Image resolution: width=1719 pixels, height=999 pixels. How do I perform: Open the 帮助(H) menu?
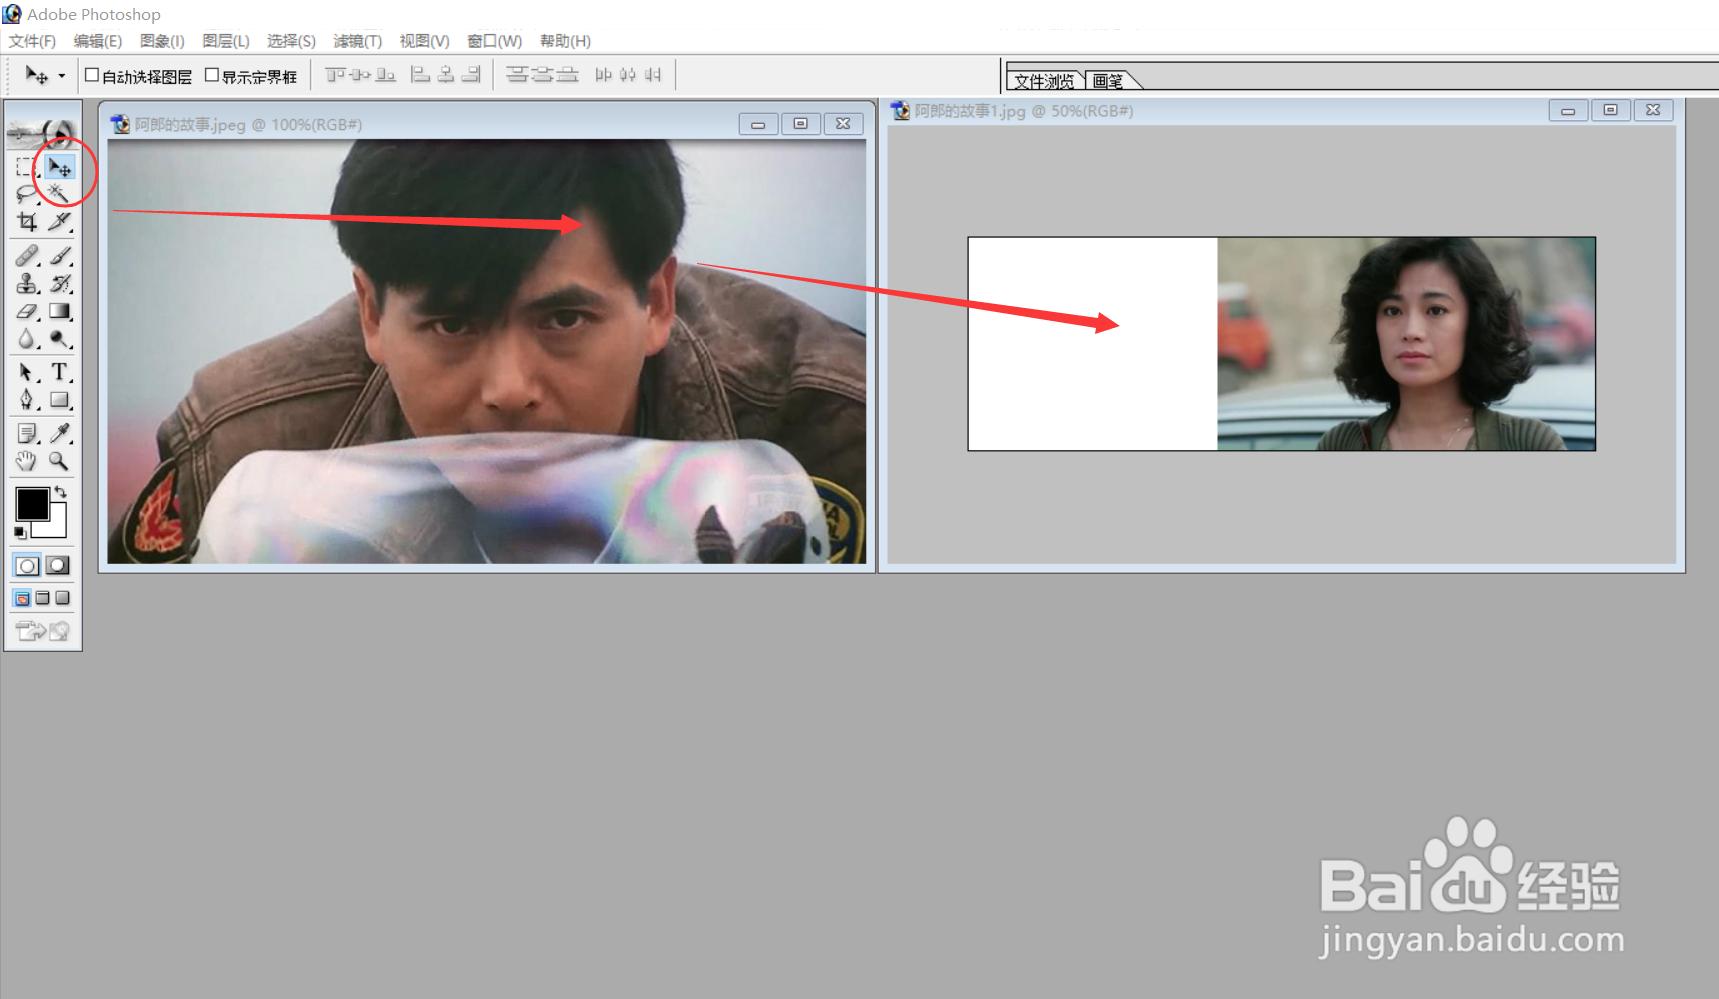(565, 41)
